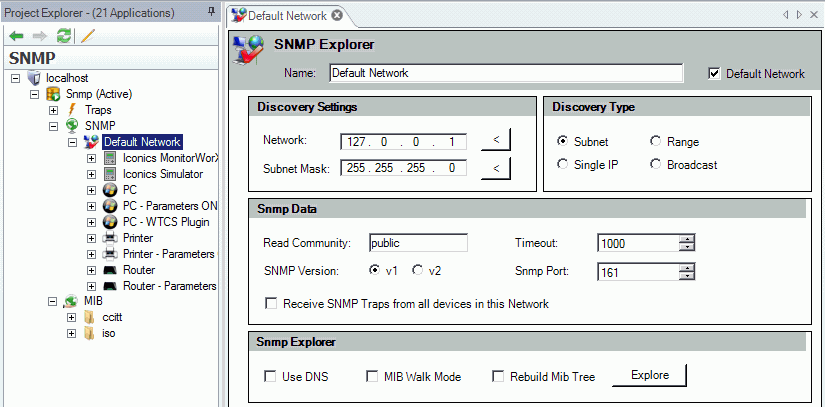Viewport: 825px width, 407px height.
Task: Click the Read Community input field
Action: point(417,242)
